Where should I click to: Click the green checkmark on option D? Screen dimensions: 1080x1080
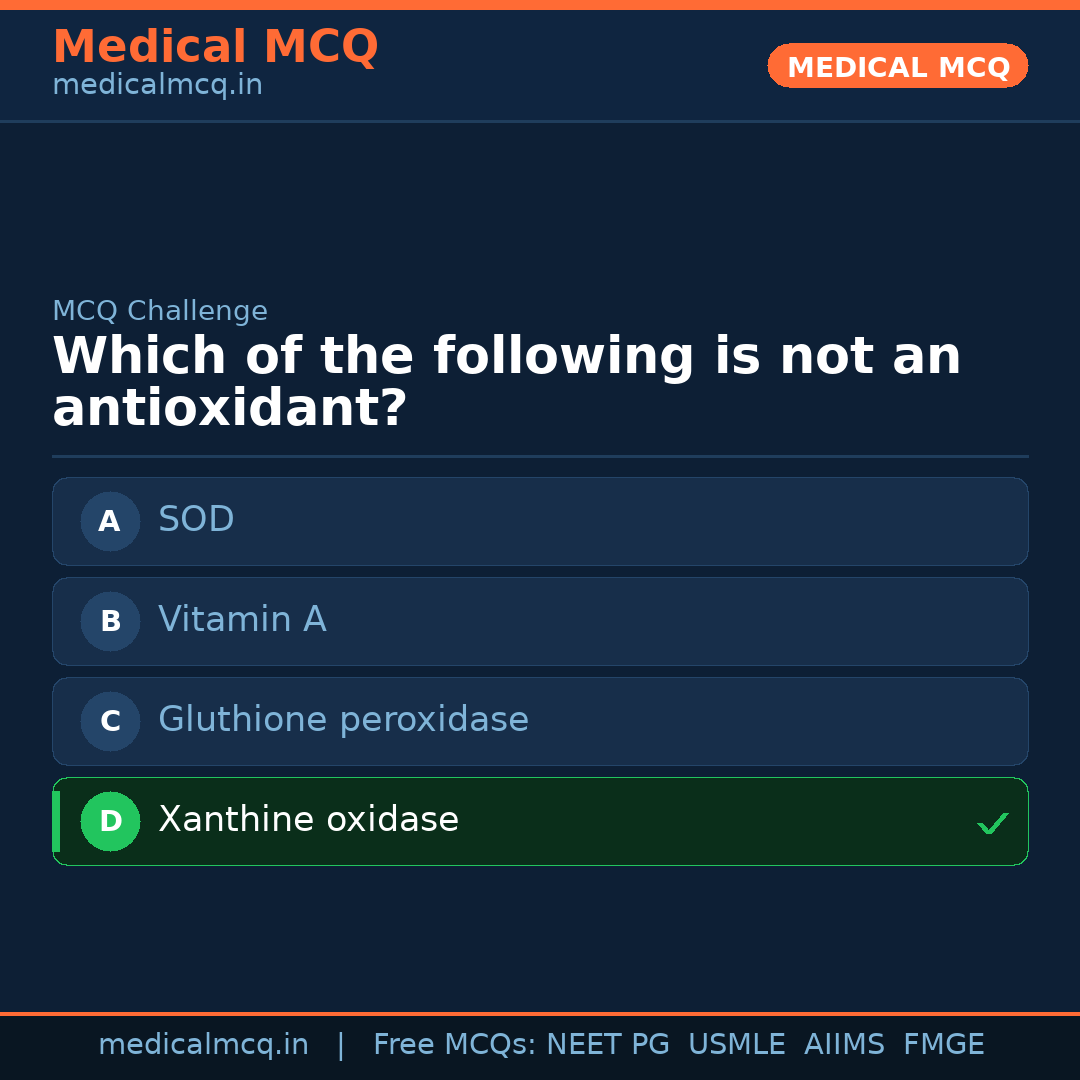(x=993, y=822)
